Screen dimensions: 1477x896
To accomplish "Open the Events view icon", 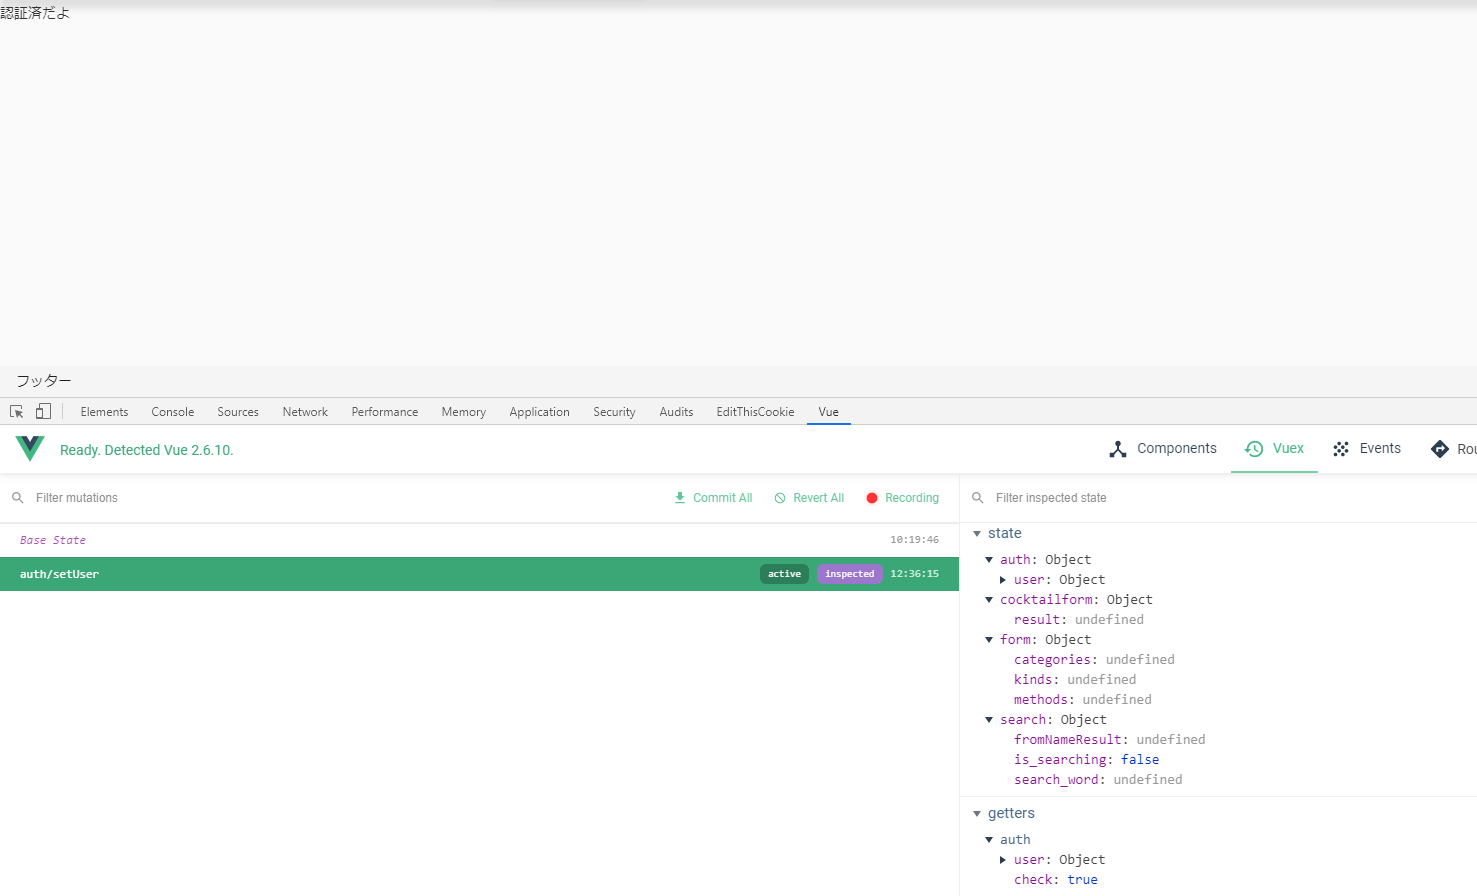I will [1341, 449].
